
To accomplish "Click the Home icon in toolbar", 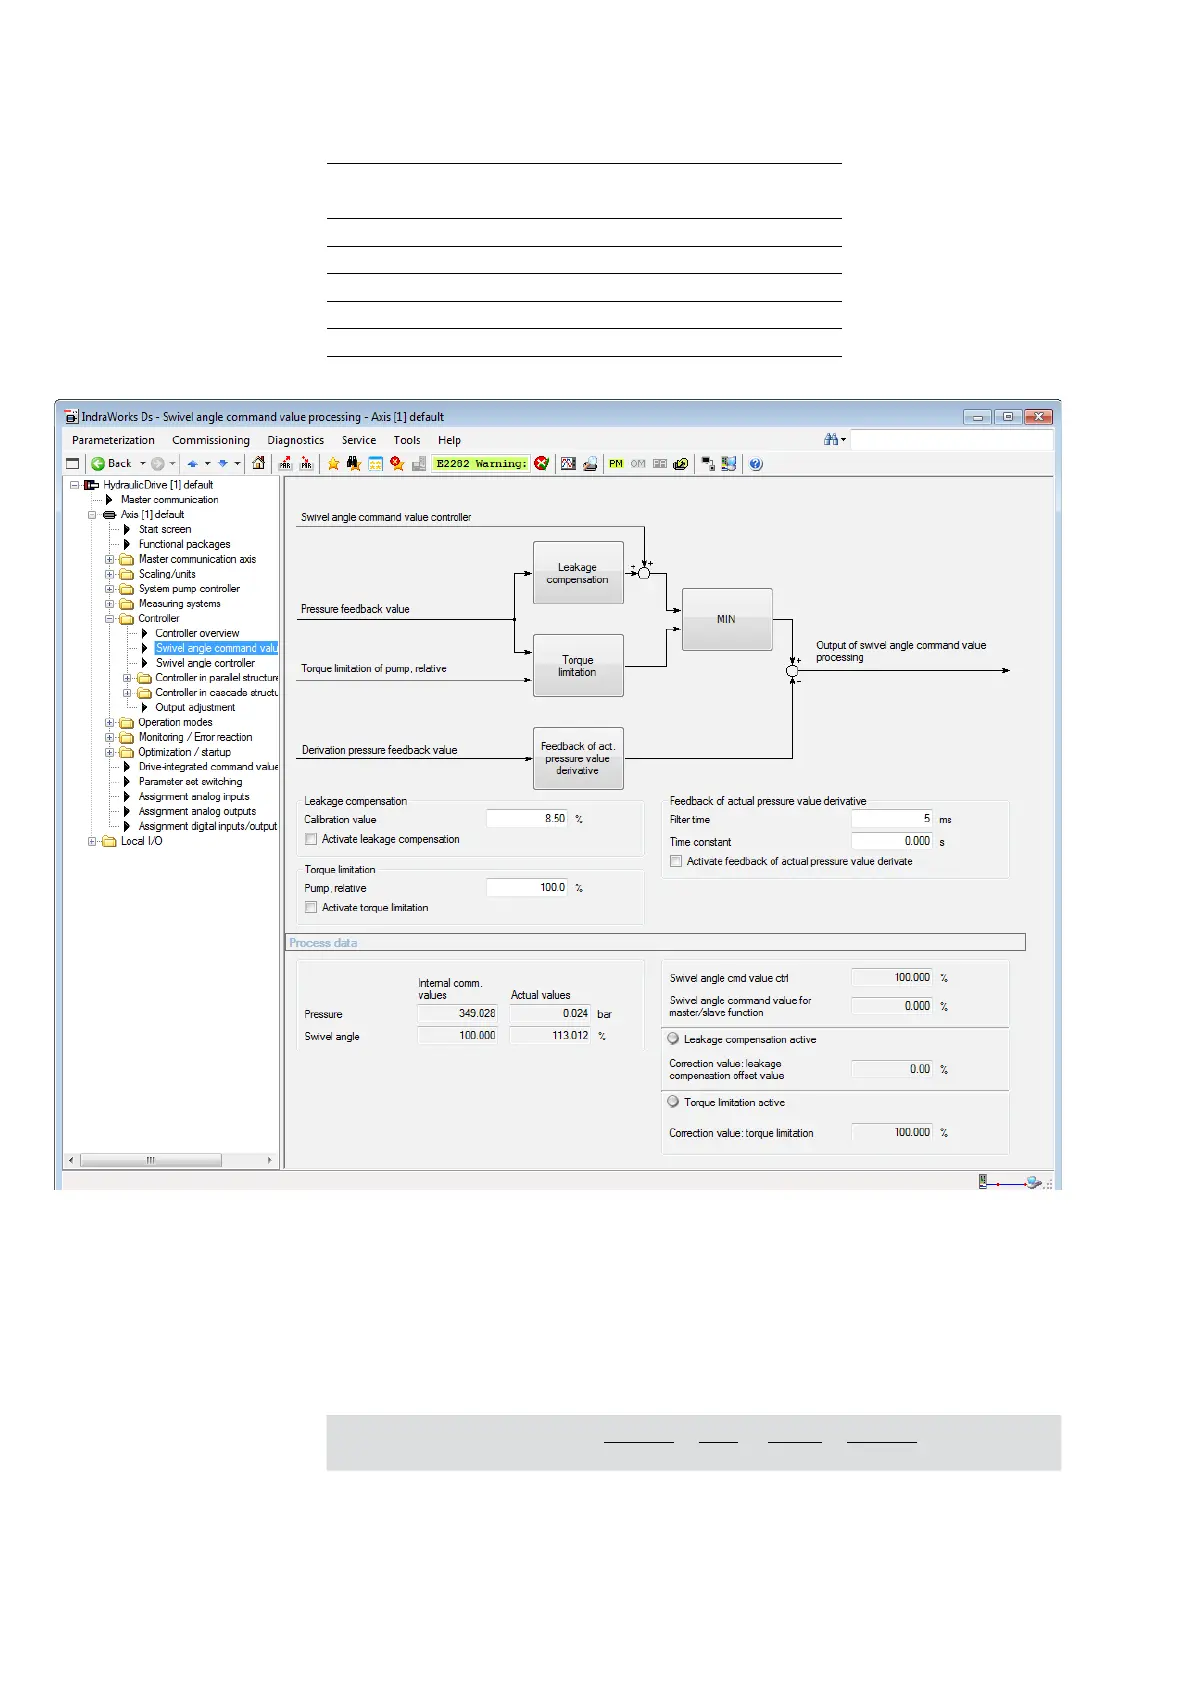I will (x=259, y=463).
